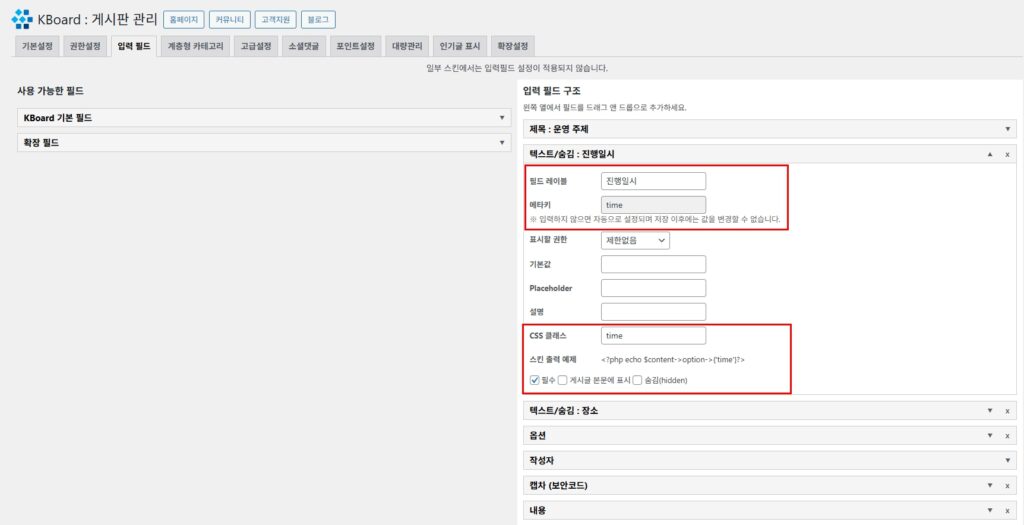Expand the KBoard 기본 필드 section
This screenshot has height=525, width=1024.
tap(264, 118)
